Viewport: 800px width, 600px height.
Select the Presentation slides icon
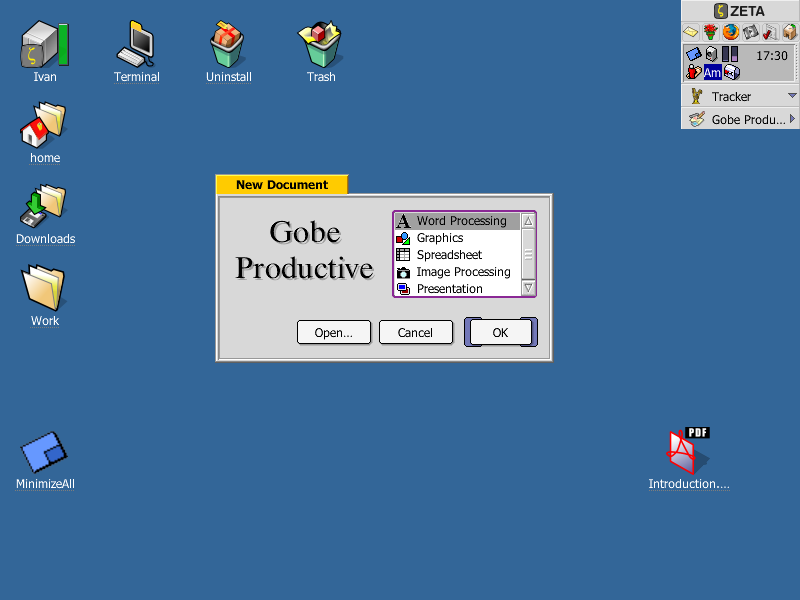pos(403,289)
